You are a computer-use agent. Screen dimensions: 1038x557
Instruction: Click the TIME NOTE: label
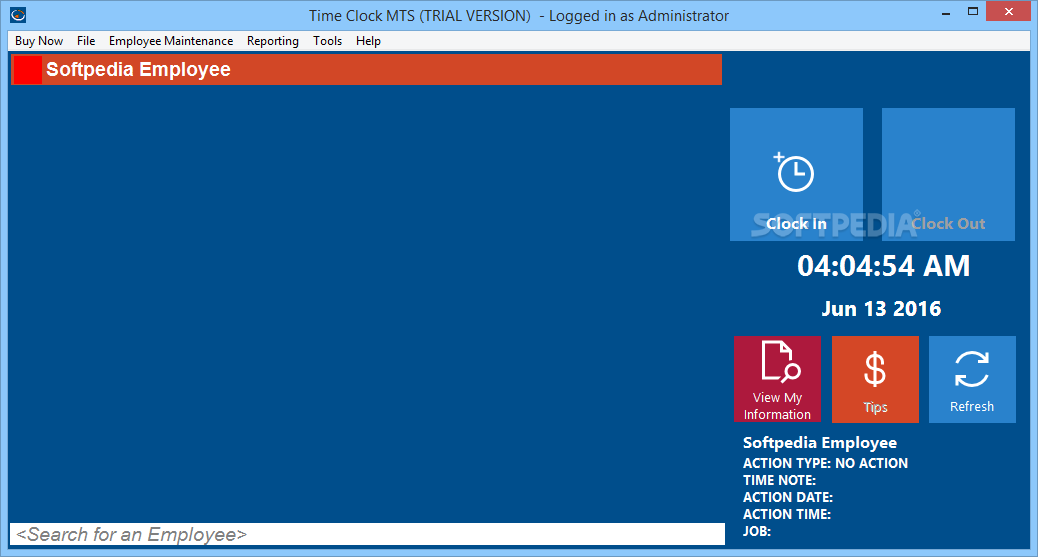(x=779, y=480)
